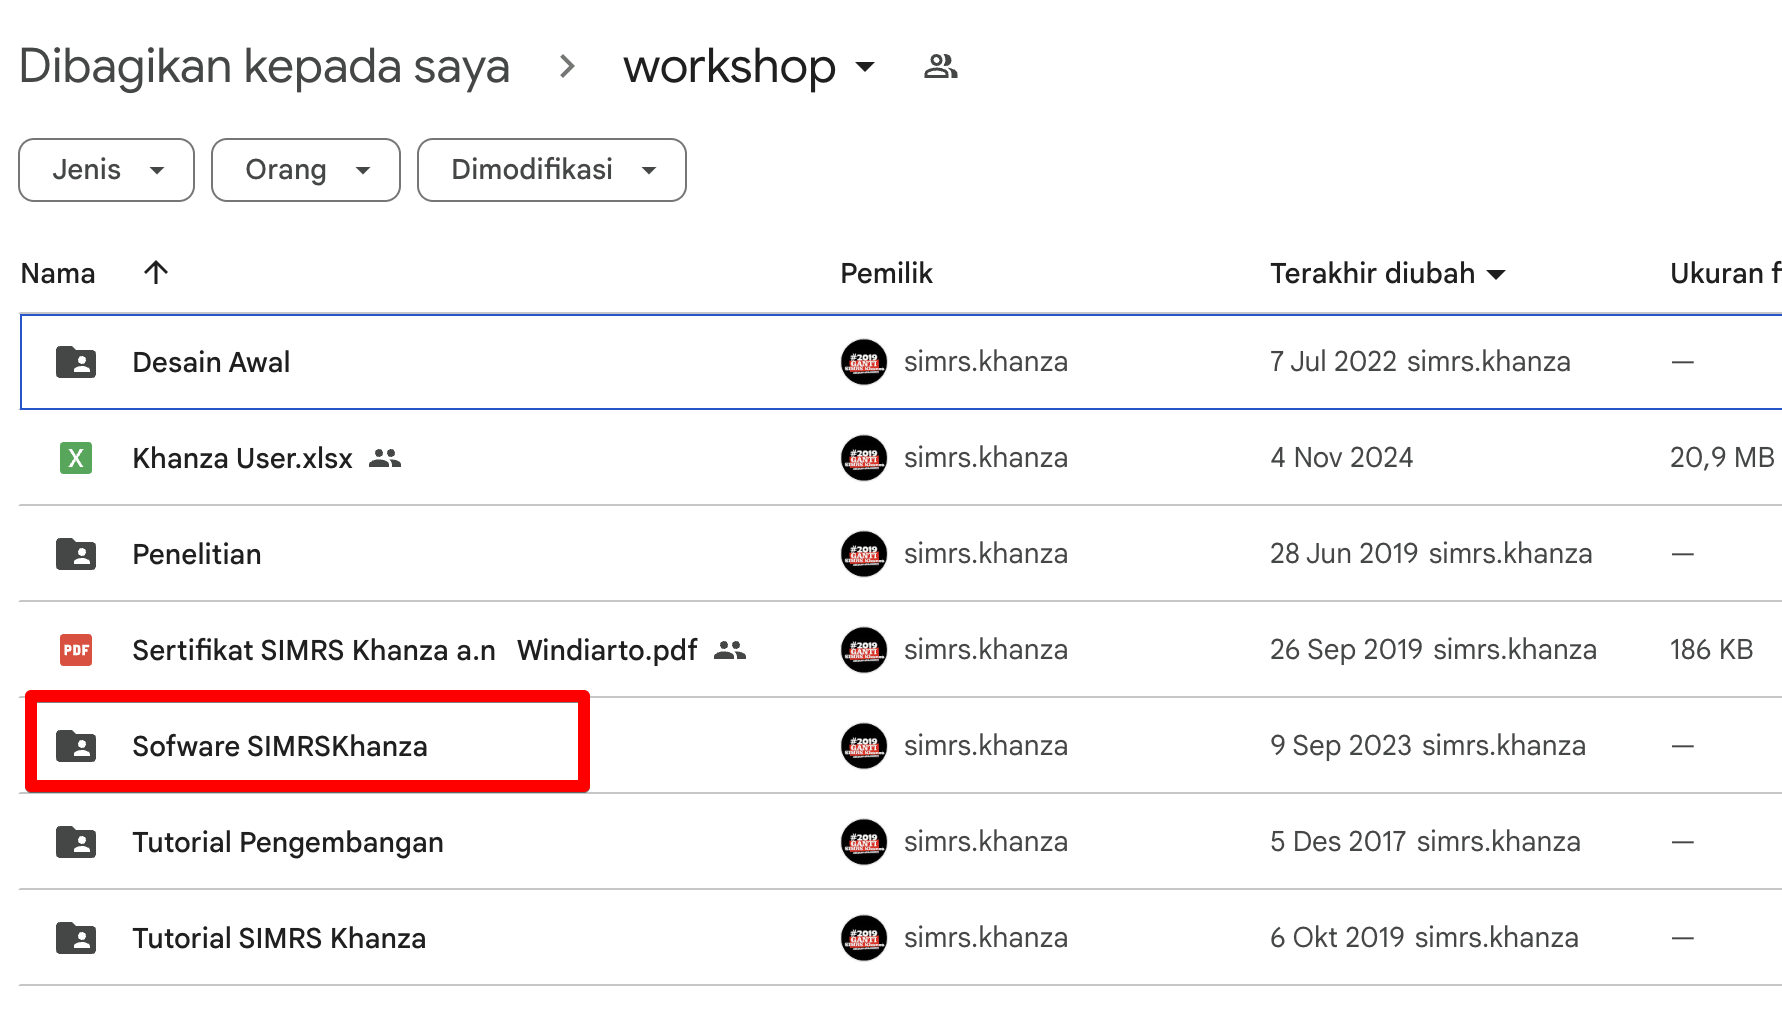The height and width of the screenshot is (1030, 1782).
Task: Click owner avatar in Tutorial SIMRS Khanza row
Action: [x=864, y=938]
